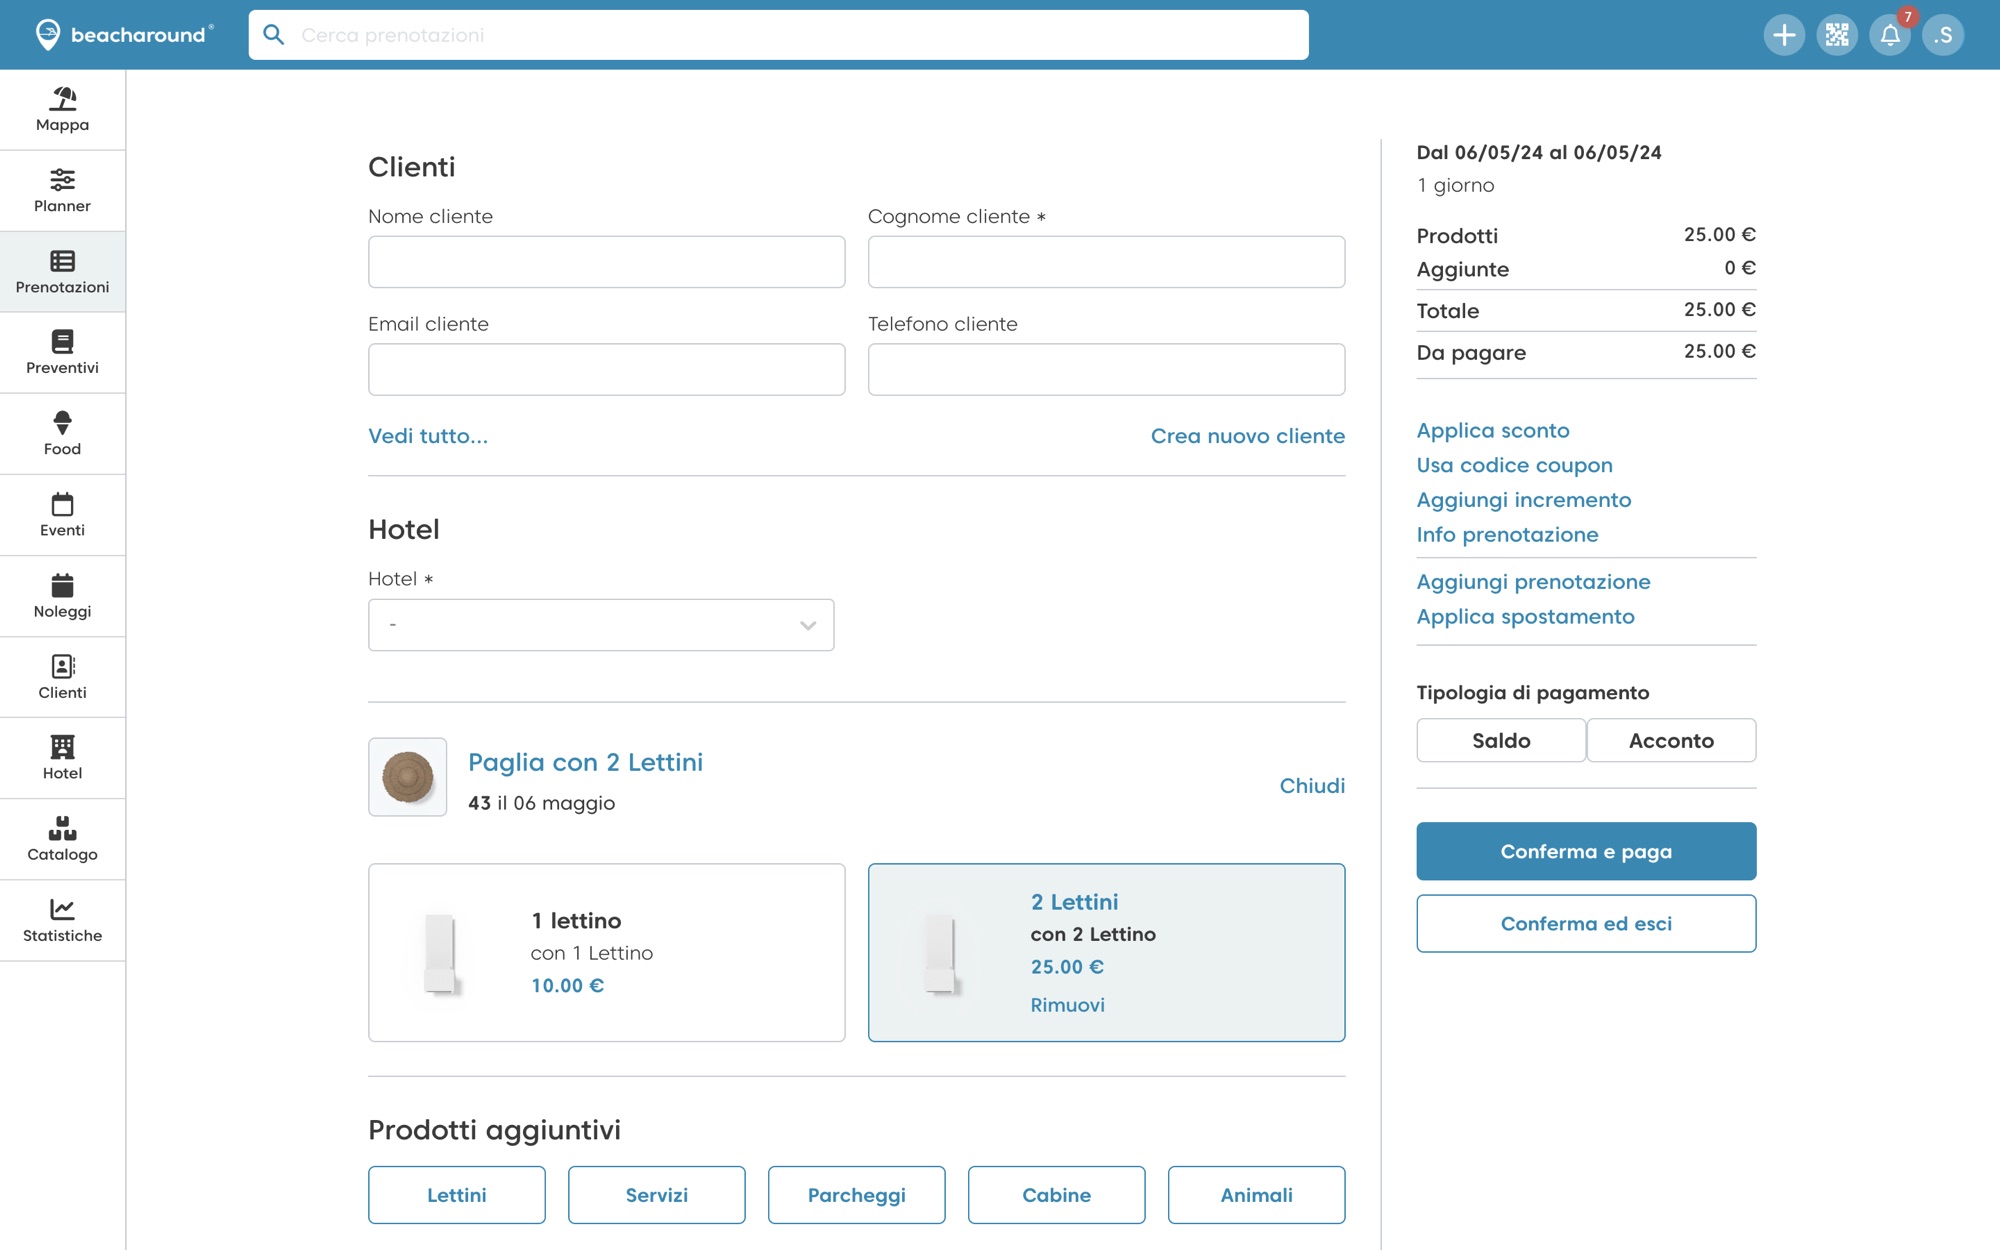Click Crea nuovo cliente link
2000x1250 pixels.
[1248, 436]
